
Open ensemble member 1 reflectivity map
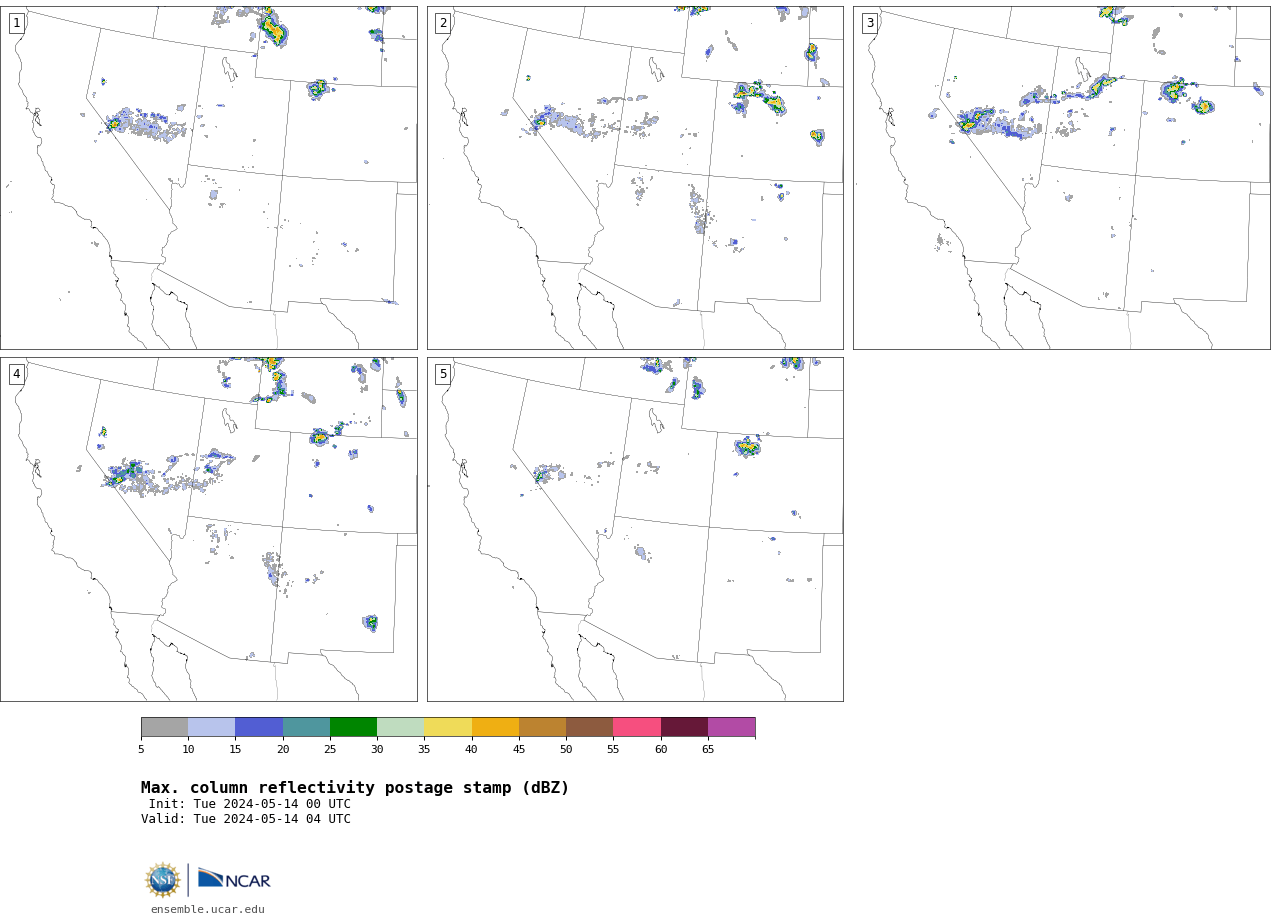coord(208,178)
